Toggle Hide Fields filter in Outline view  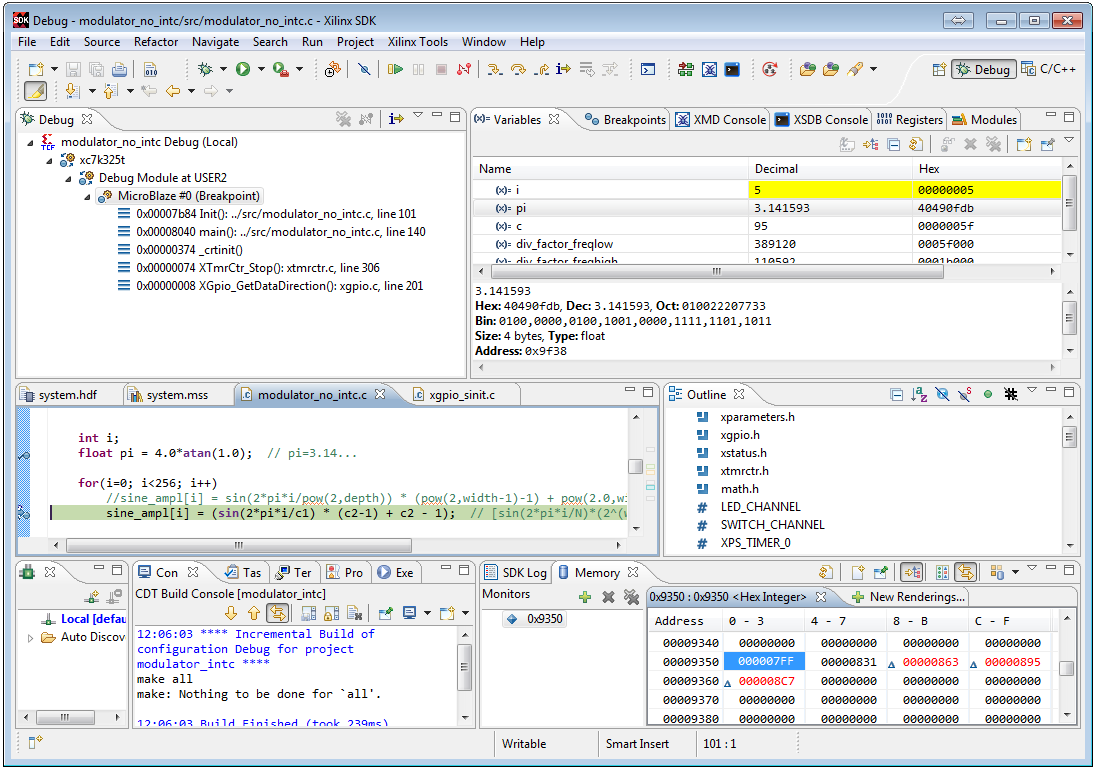tap(942, 394)
